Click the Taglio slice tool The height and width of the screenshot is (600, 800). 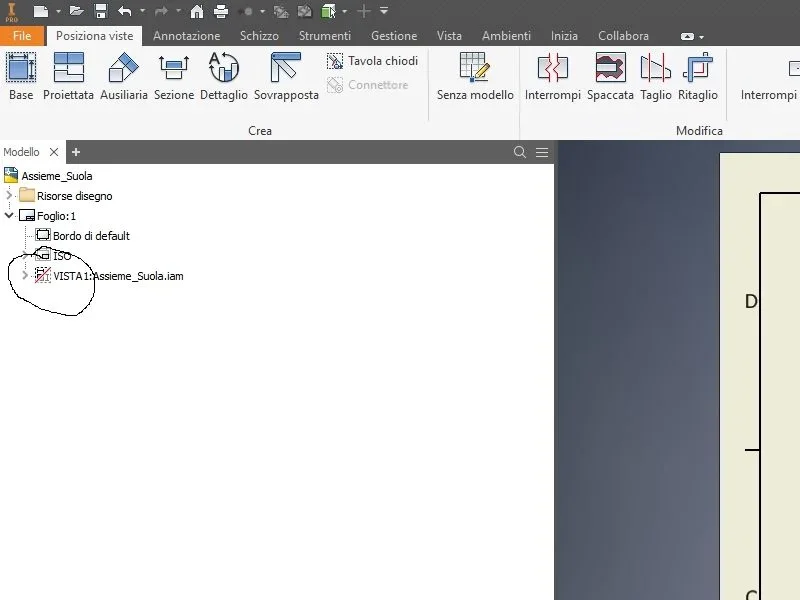click(x=656, y=76)
